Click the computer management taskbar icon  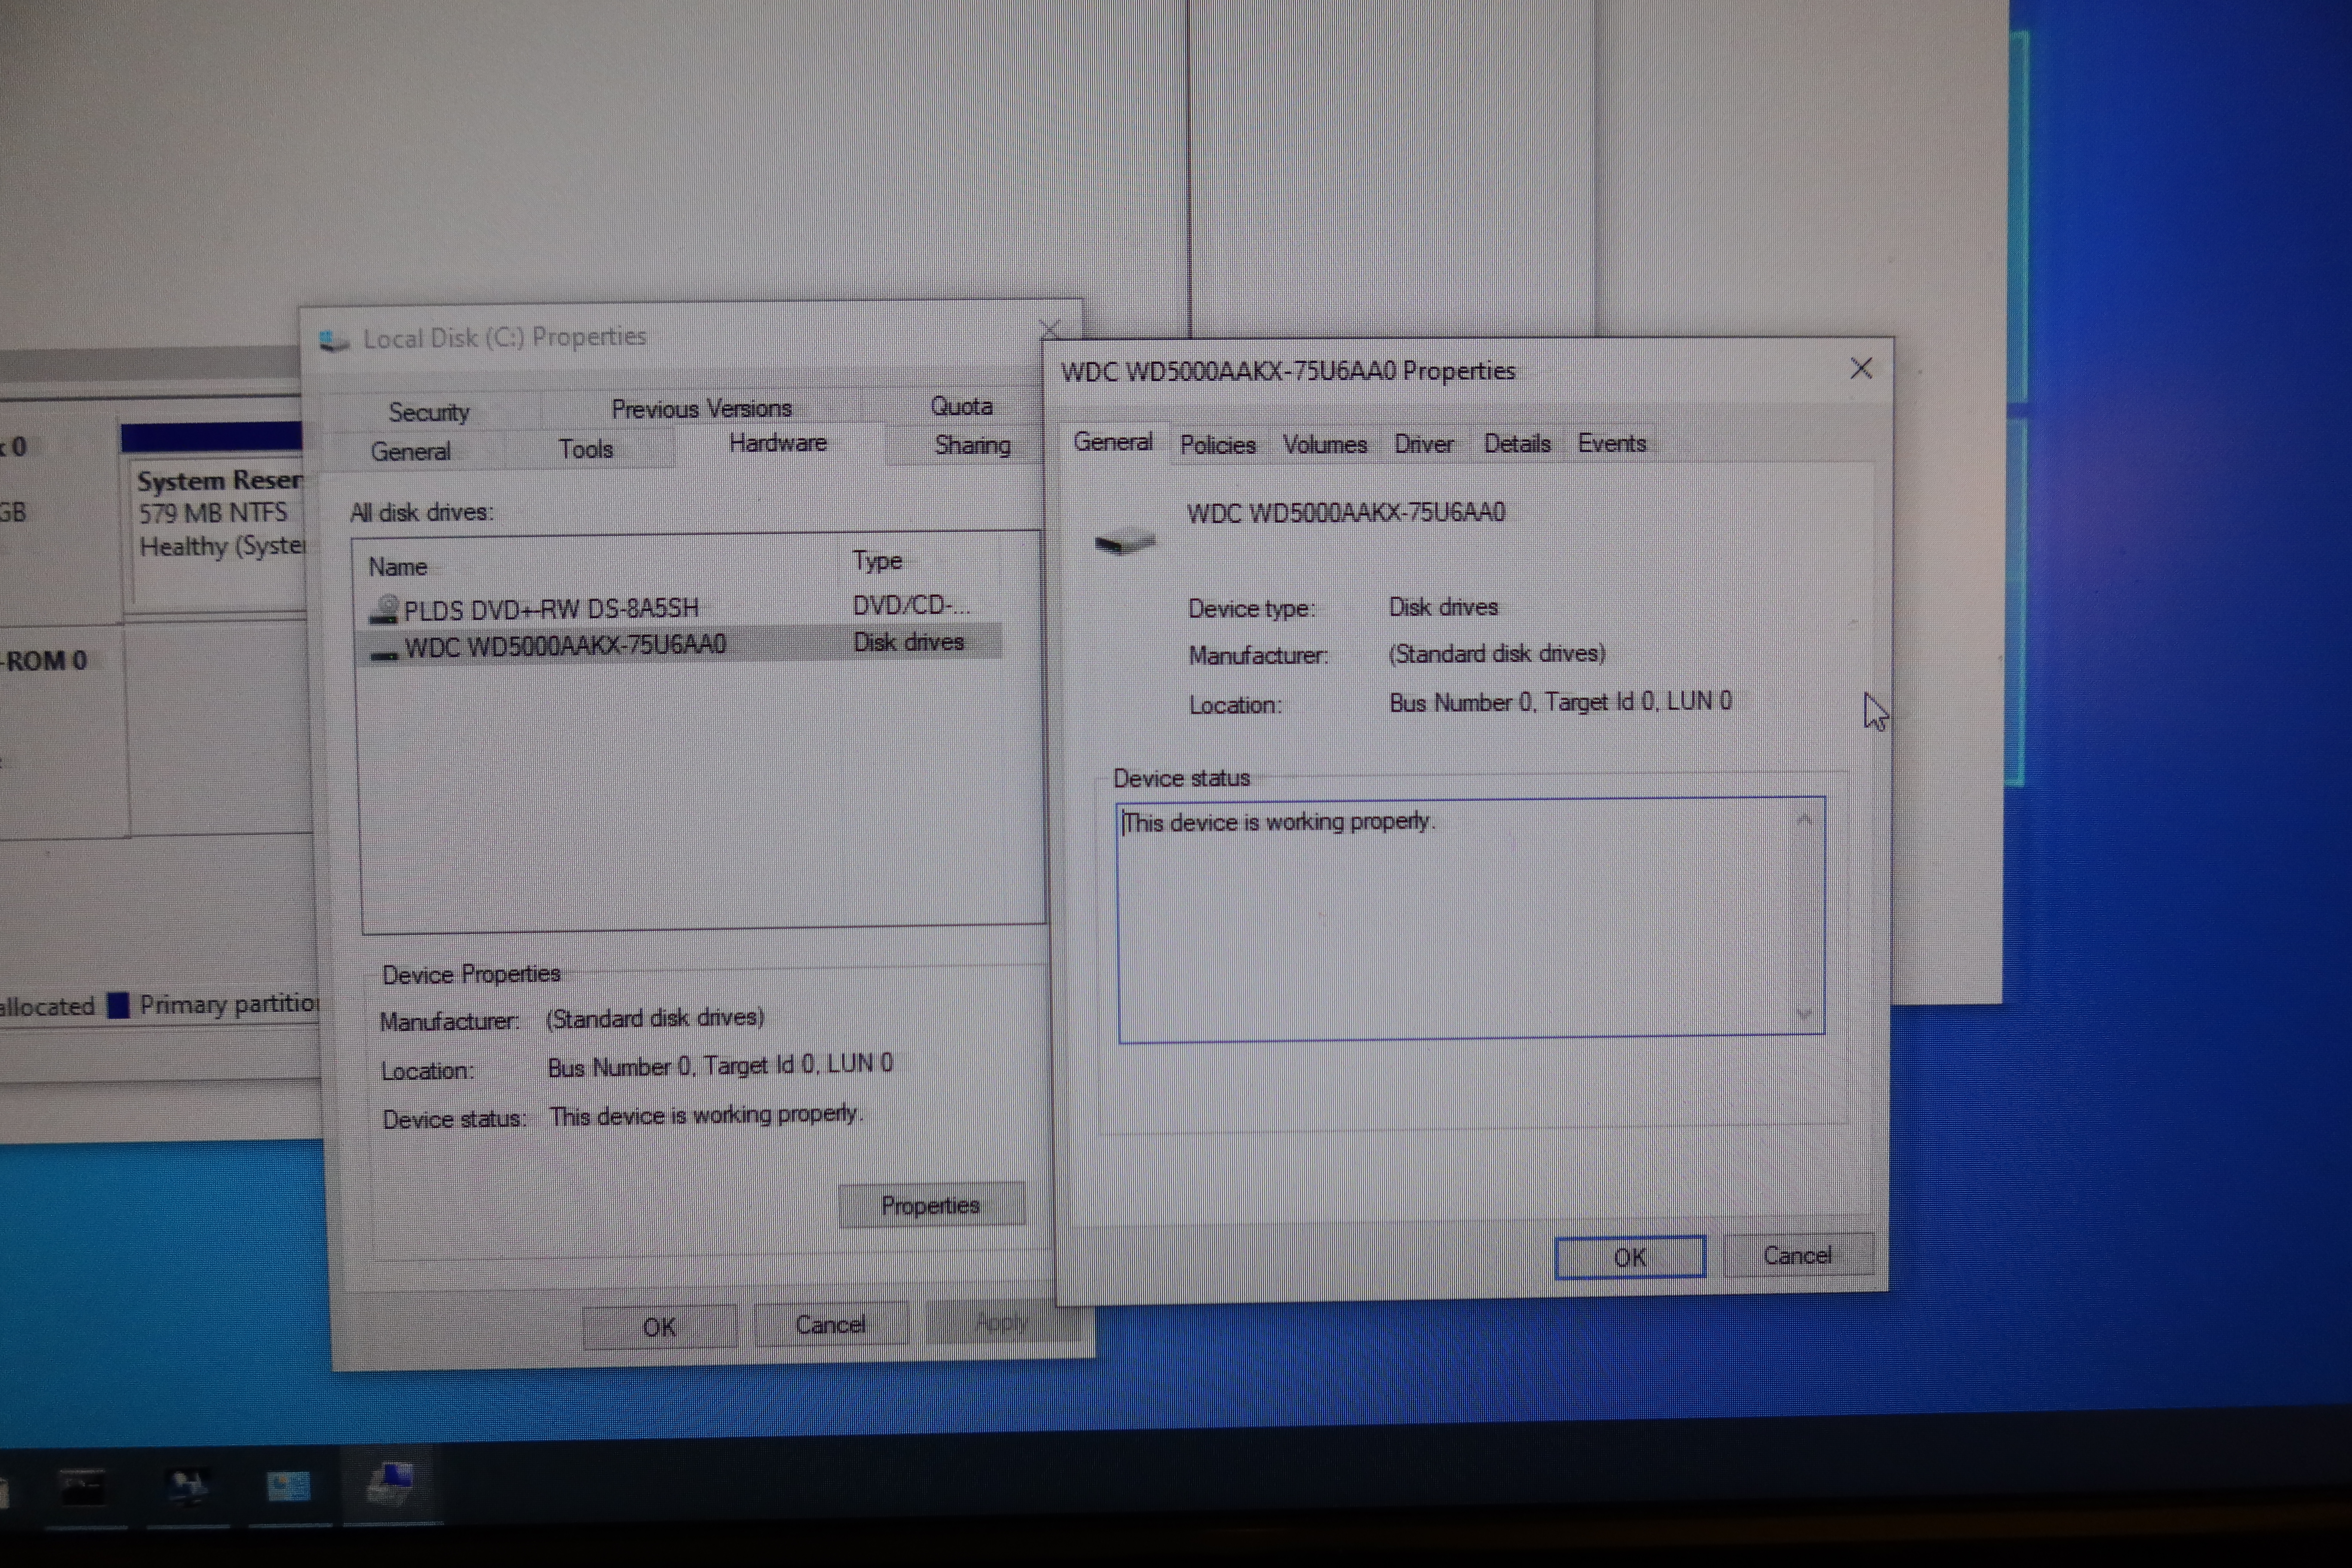click(188, 1487)
